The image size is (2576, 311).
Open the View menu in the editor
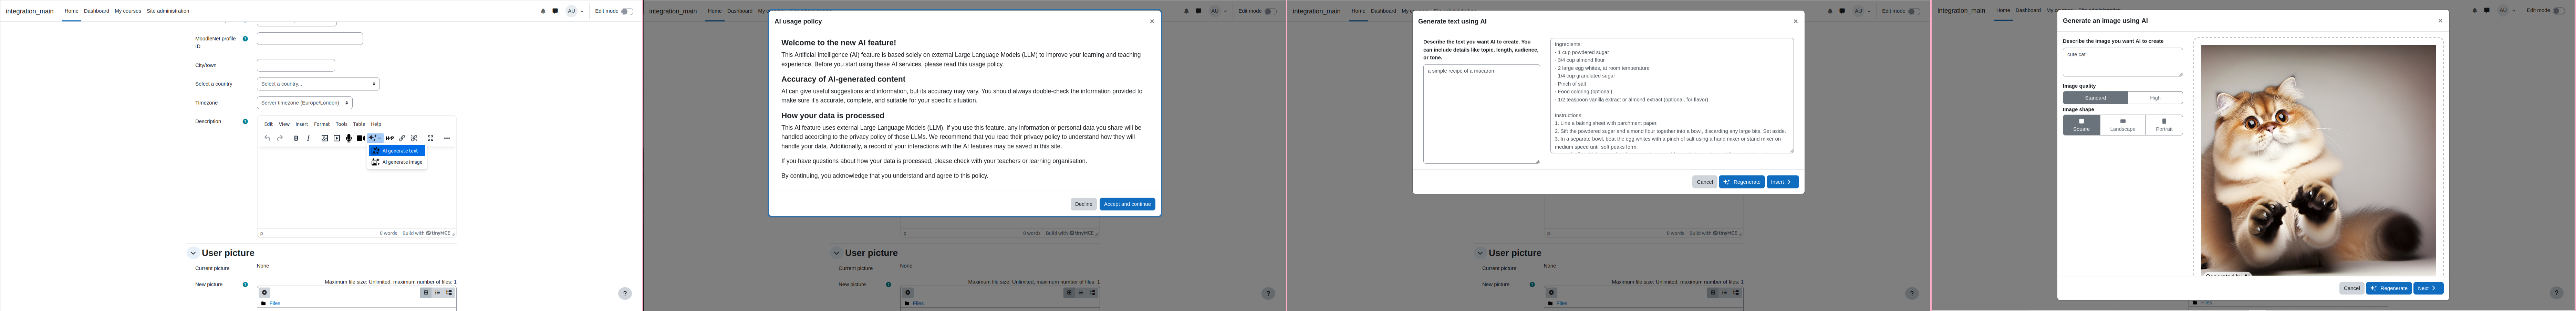coord(284,124)
